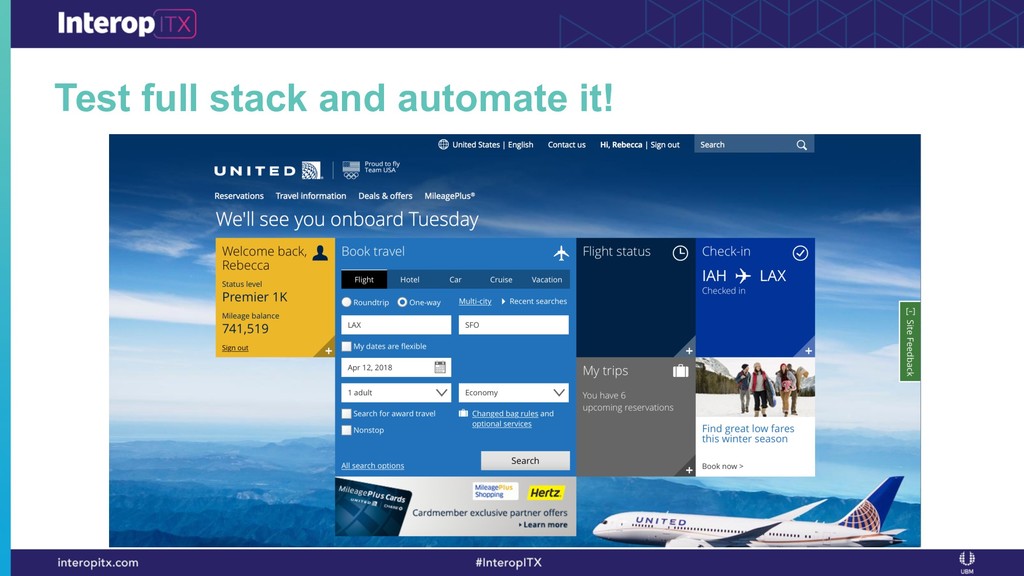Switch to the Car tab
This screenshot has width=1024, height=576.
pyautogui.click(x=455, y=280)
